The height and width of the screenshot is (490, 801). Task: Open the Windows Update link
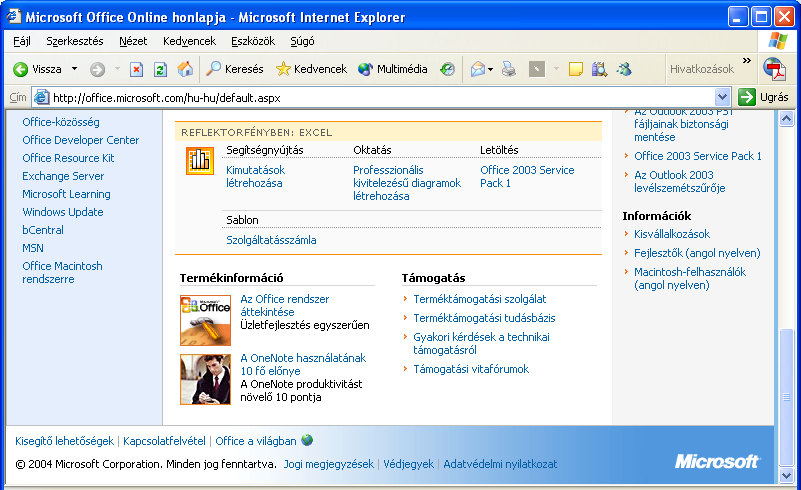[63, 212]
